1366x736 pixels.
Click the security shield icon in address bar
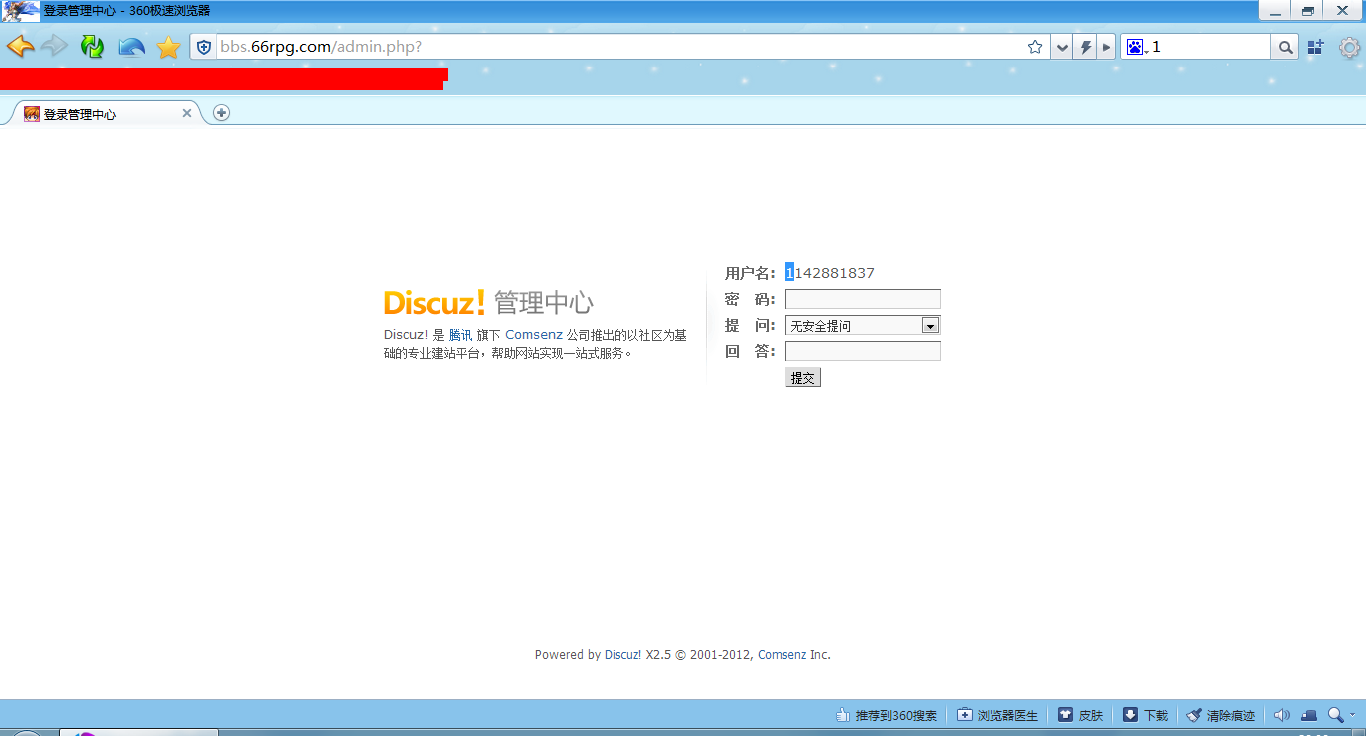[x=204, y=47]
